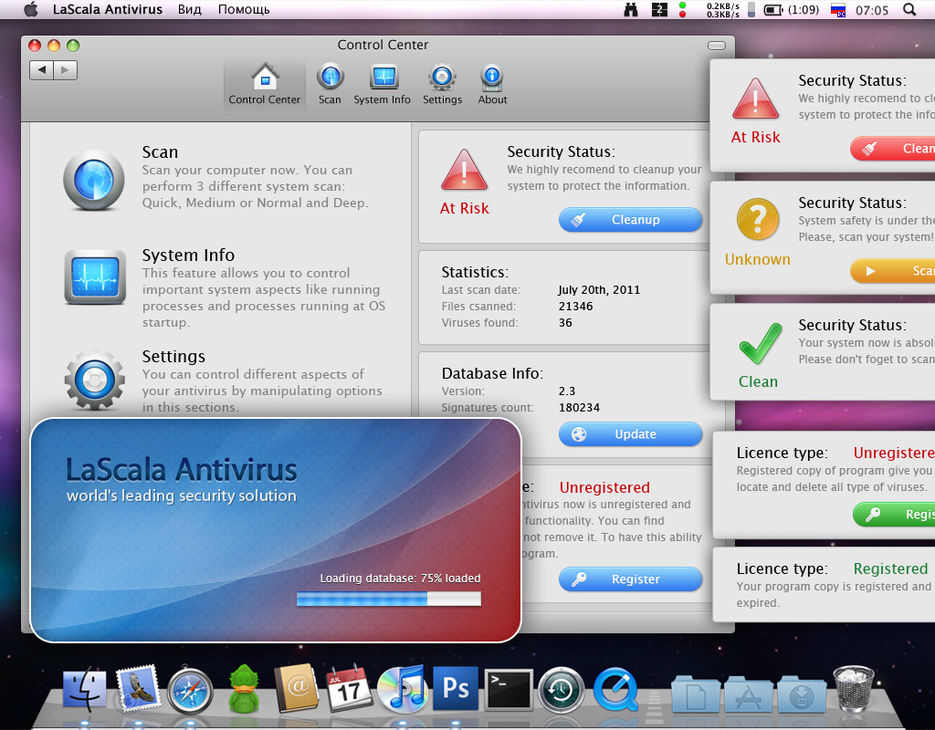Open Terminal in the Dock

[508, 689]
